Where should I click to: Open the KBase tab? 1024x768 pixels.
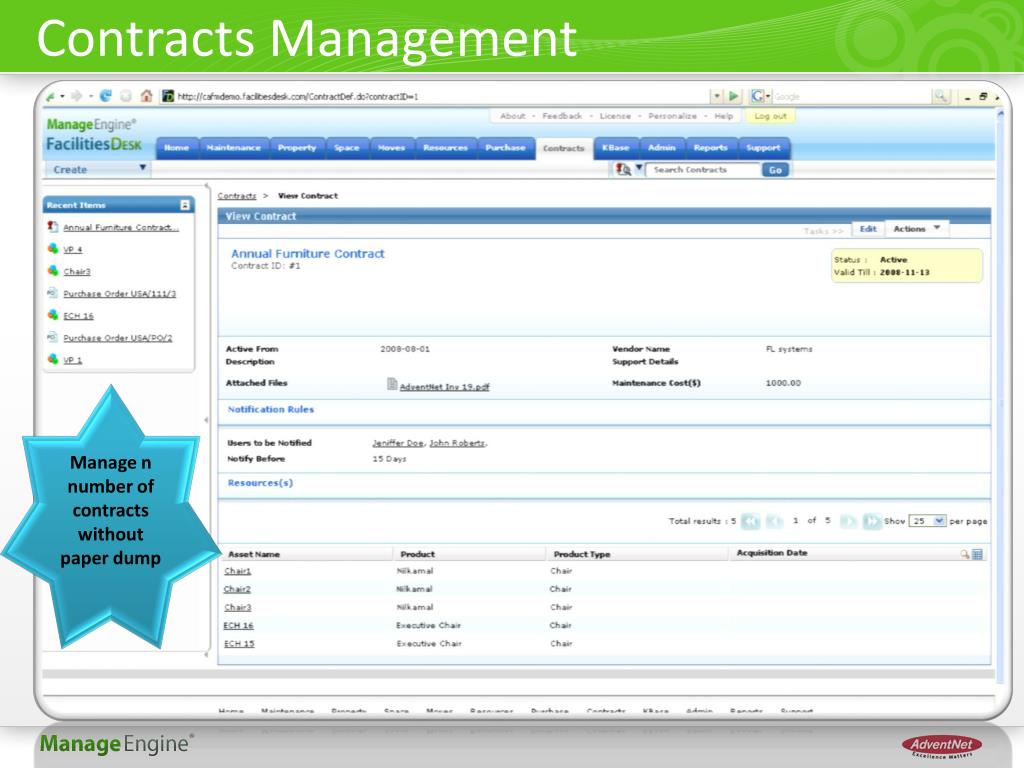[616, 148]
